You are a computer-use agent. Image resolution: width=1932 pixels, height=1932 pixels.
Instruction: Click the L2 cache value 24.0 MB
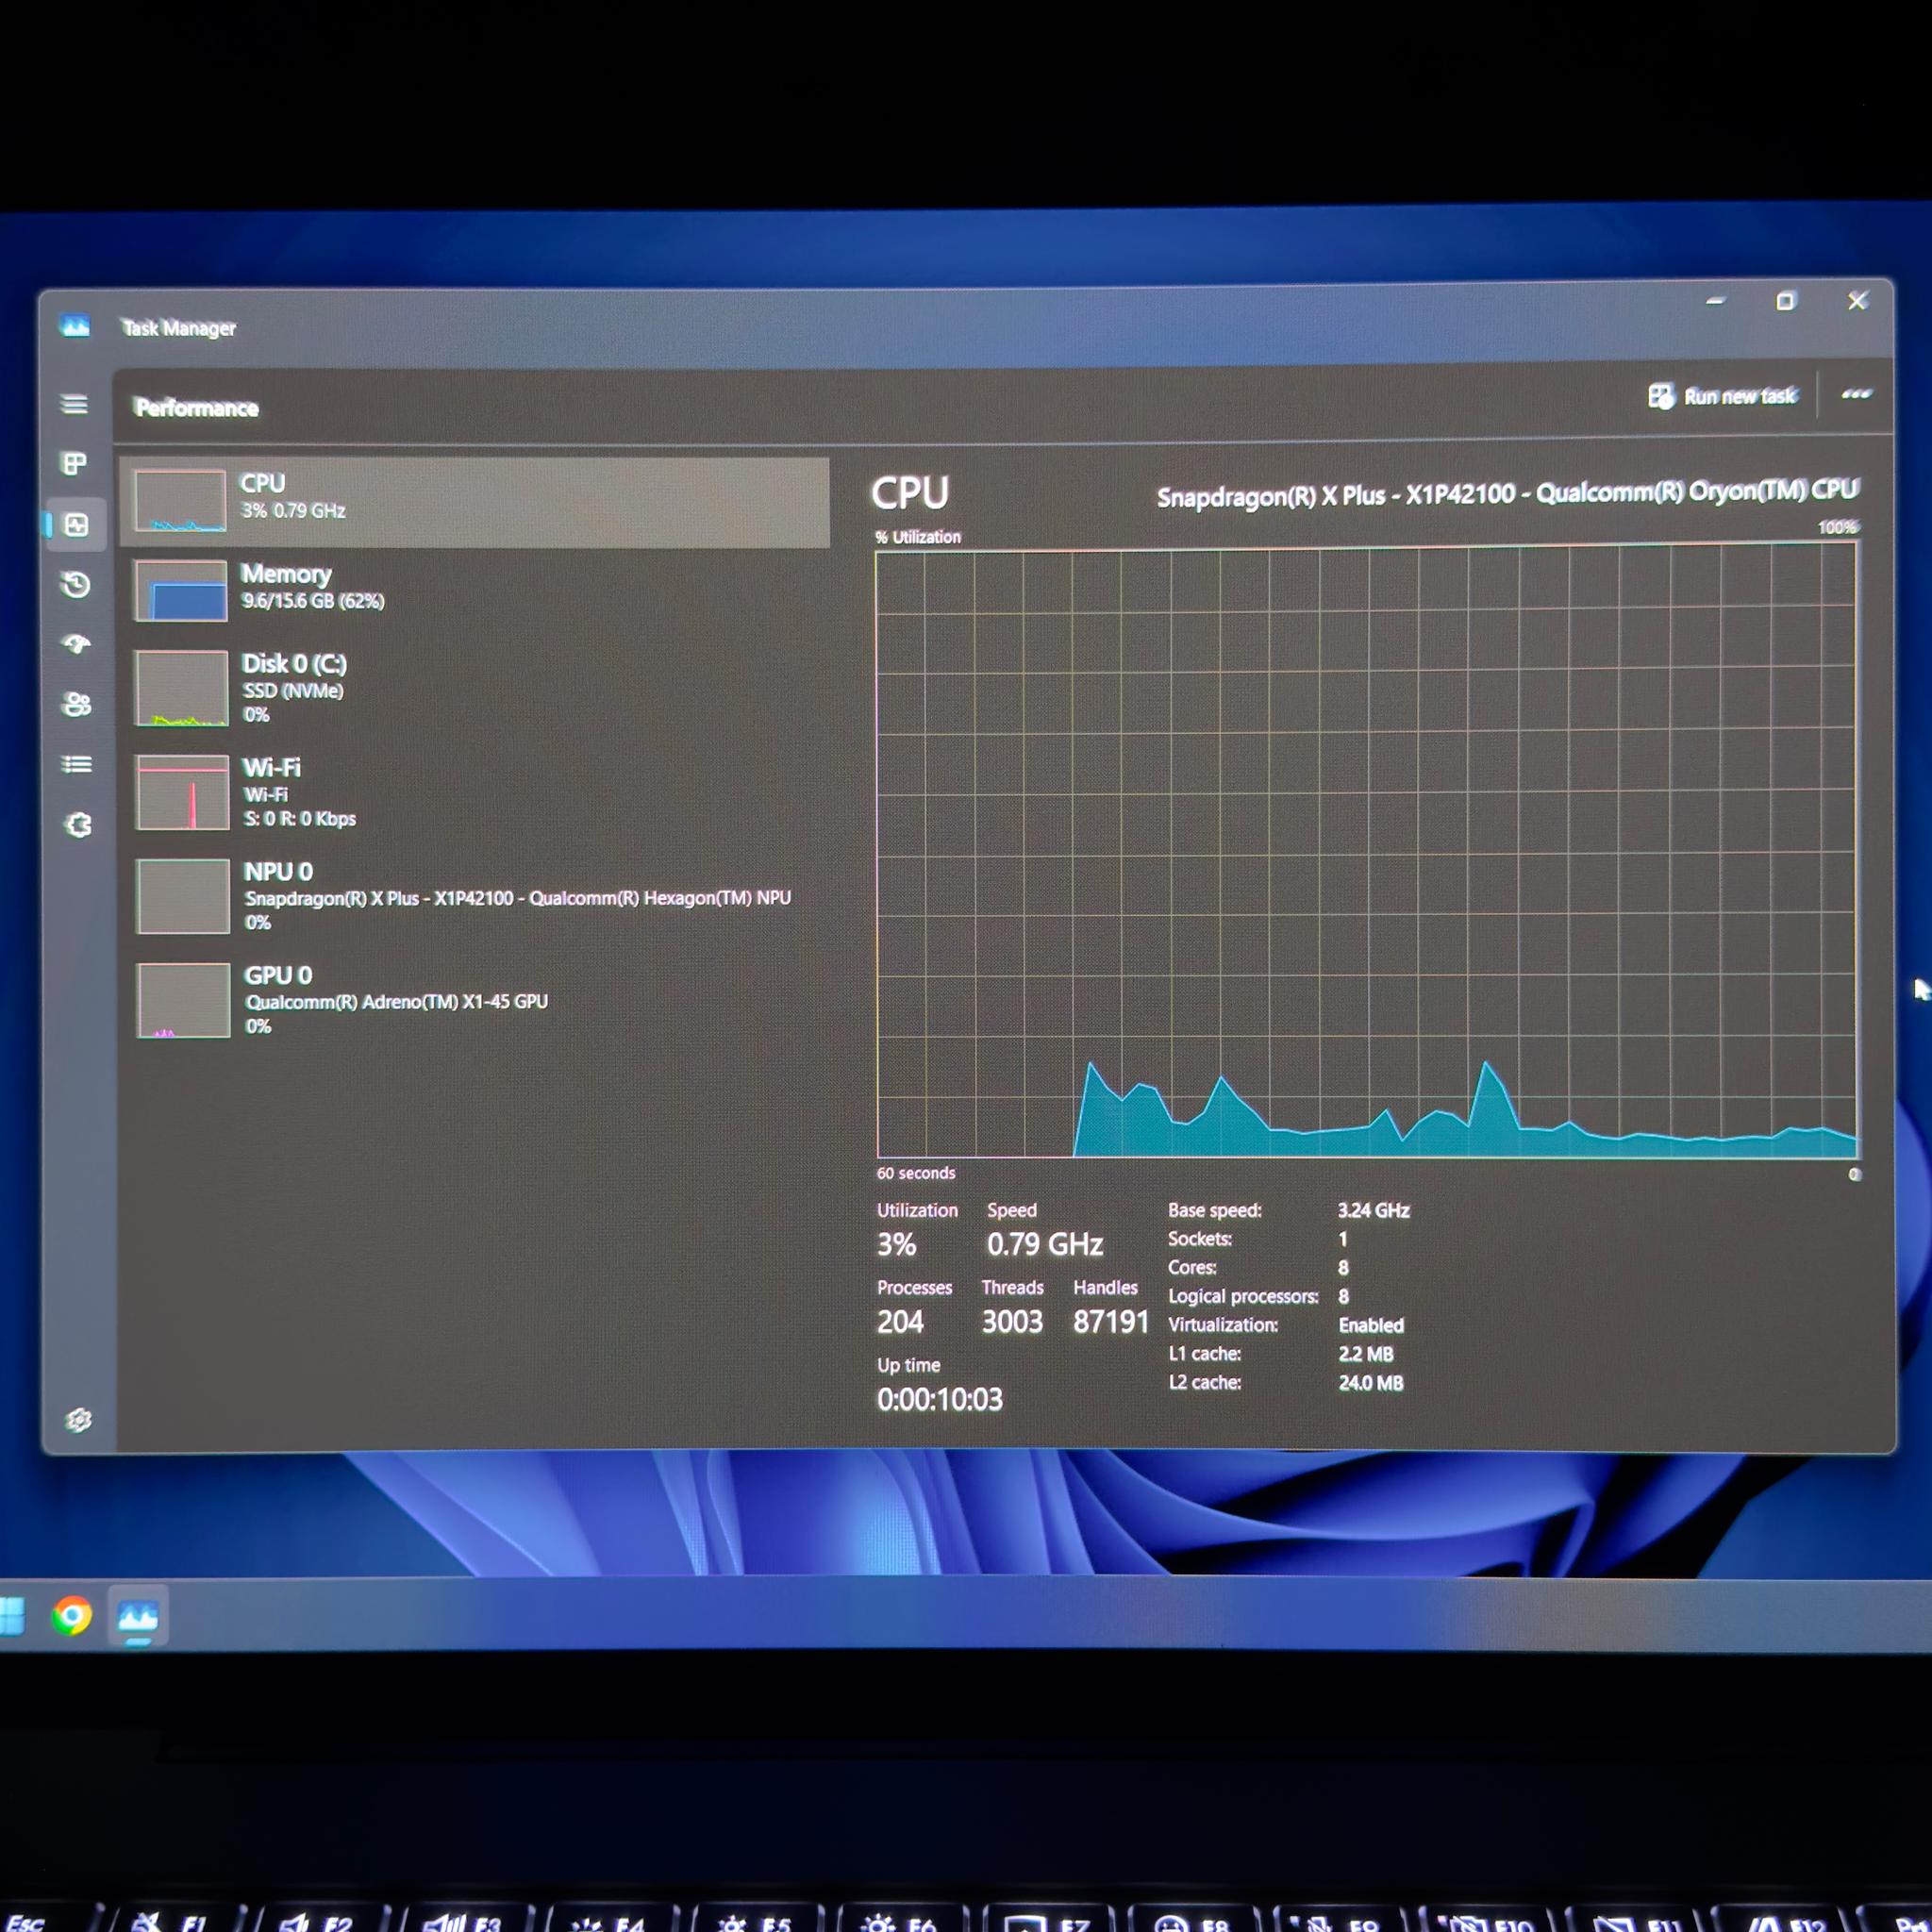click(1371, 1383)
